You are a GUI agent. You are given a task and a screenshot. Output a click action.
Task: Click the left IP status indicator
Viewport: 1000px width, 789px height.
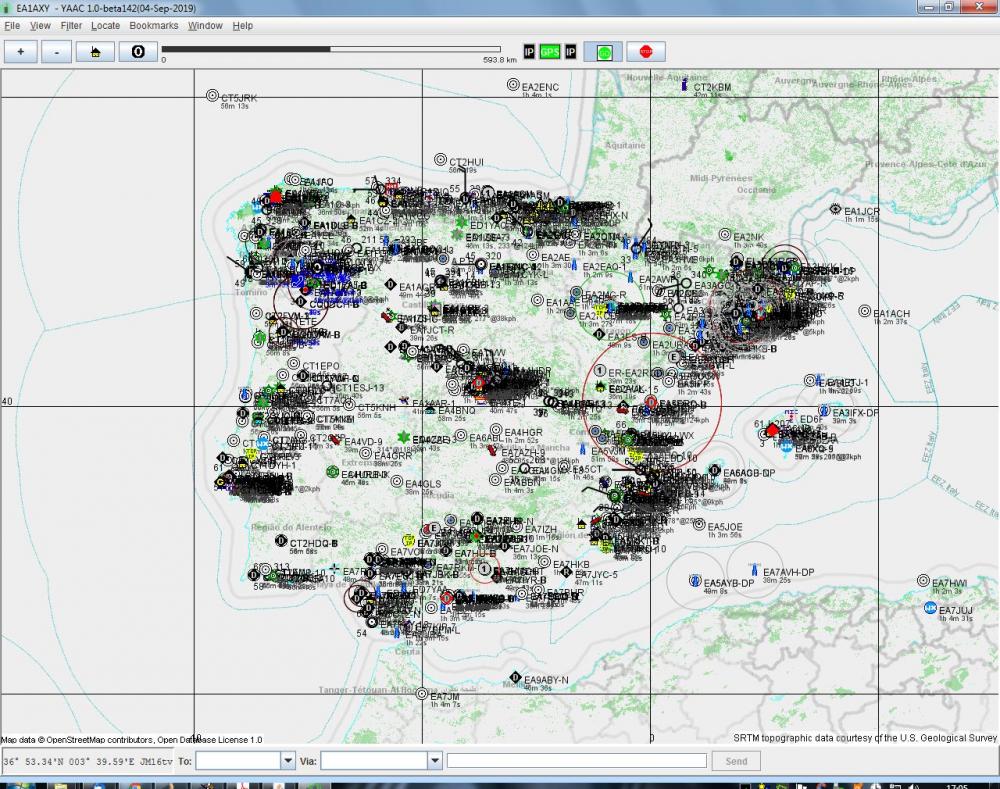pos(529,52)
